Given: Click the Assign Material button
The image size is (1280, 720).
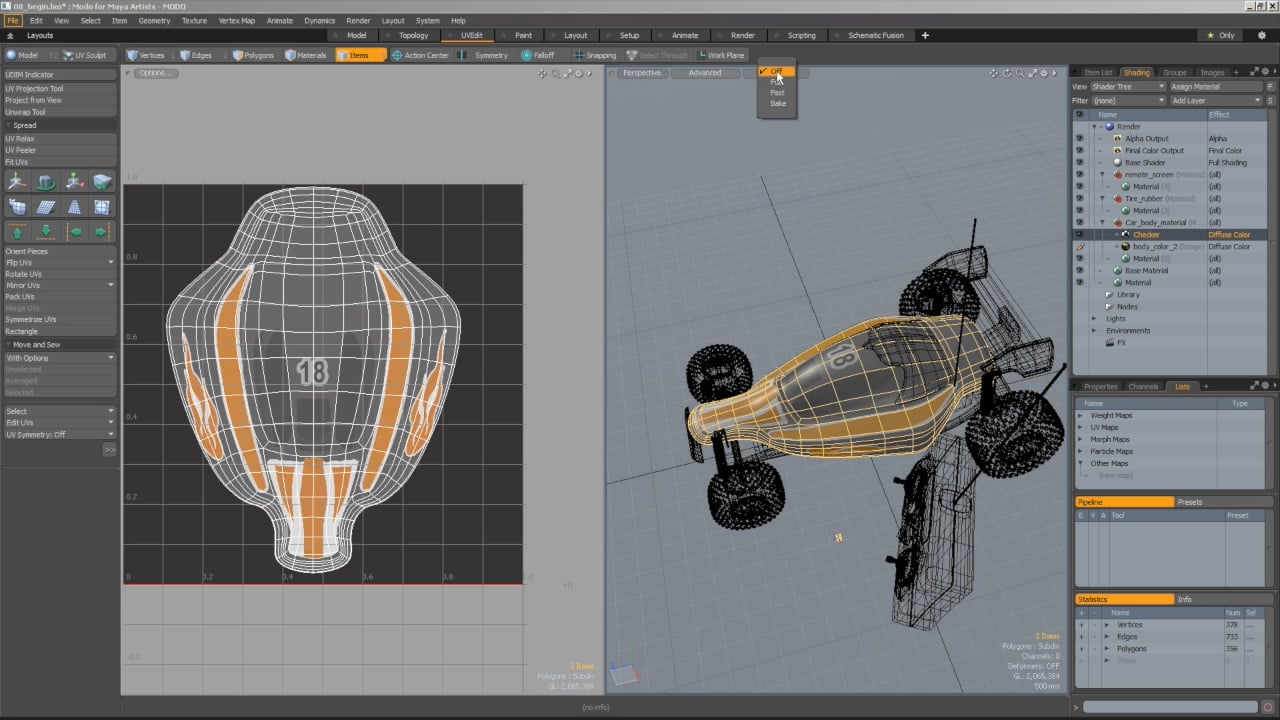Looking at the screenshot, I should [1216, 87].
